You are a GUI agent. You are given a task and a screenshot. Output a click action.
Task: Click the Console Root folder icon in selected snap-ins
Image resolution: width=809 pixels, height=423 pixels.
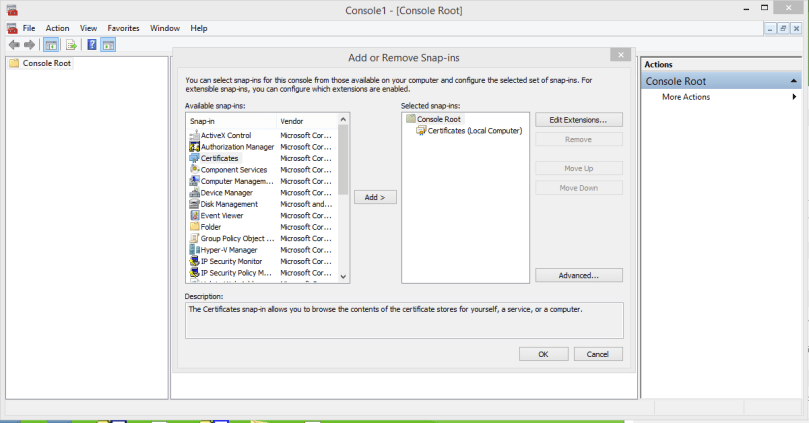(x=411, y=119)
